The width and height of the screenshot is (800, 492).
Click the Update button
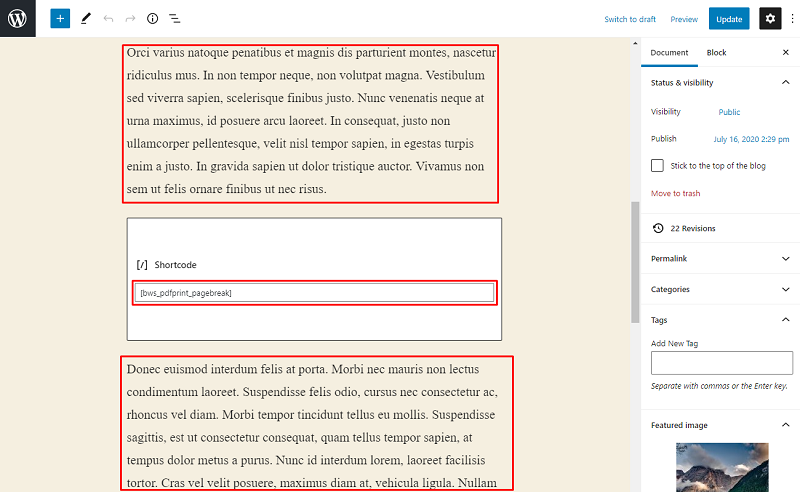click(729, 19)
